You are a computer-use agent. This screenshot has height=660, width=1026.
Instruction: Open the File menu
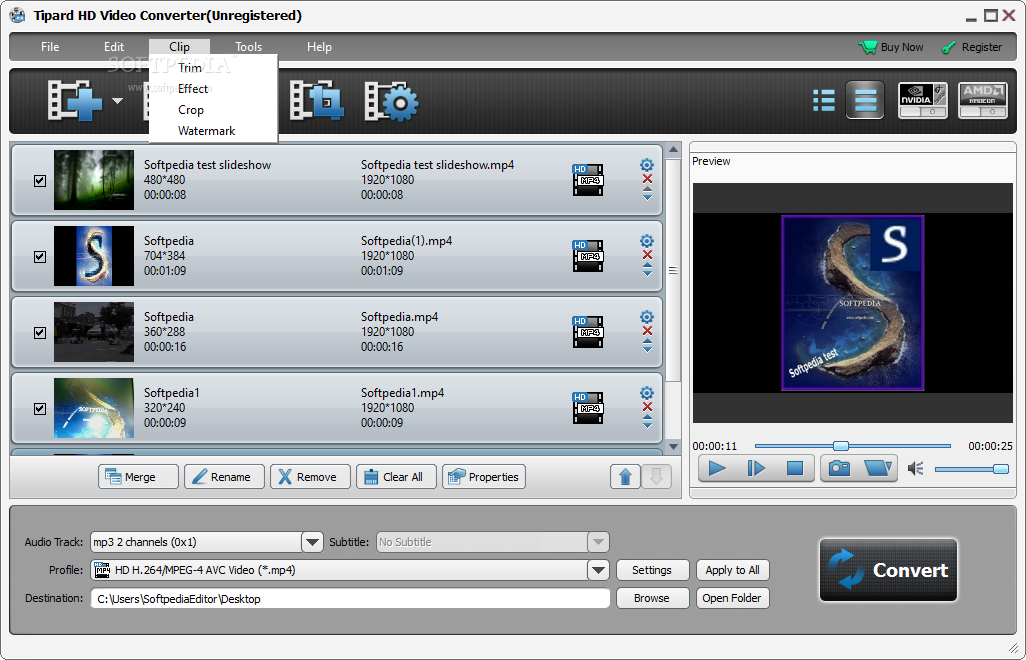(50, 47)
